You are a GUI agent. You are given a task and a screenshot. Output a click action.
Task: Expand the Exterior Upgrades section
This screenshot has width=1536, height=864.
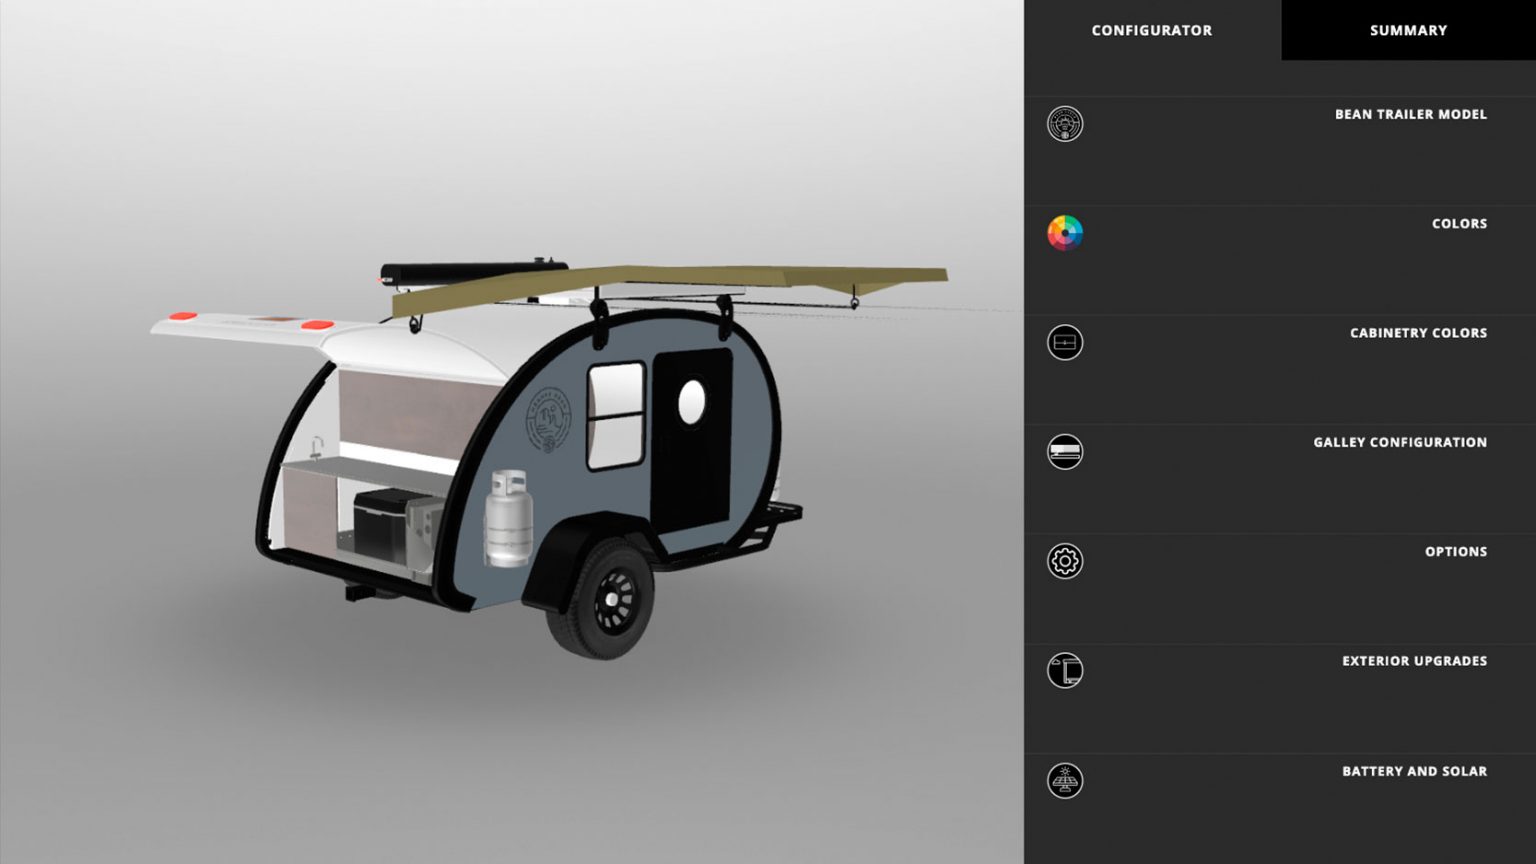tap(1414, 660)
